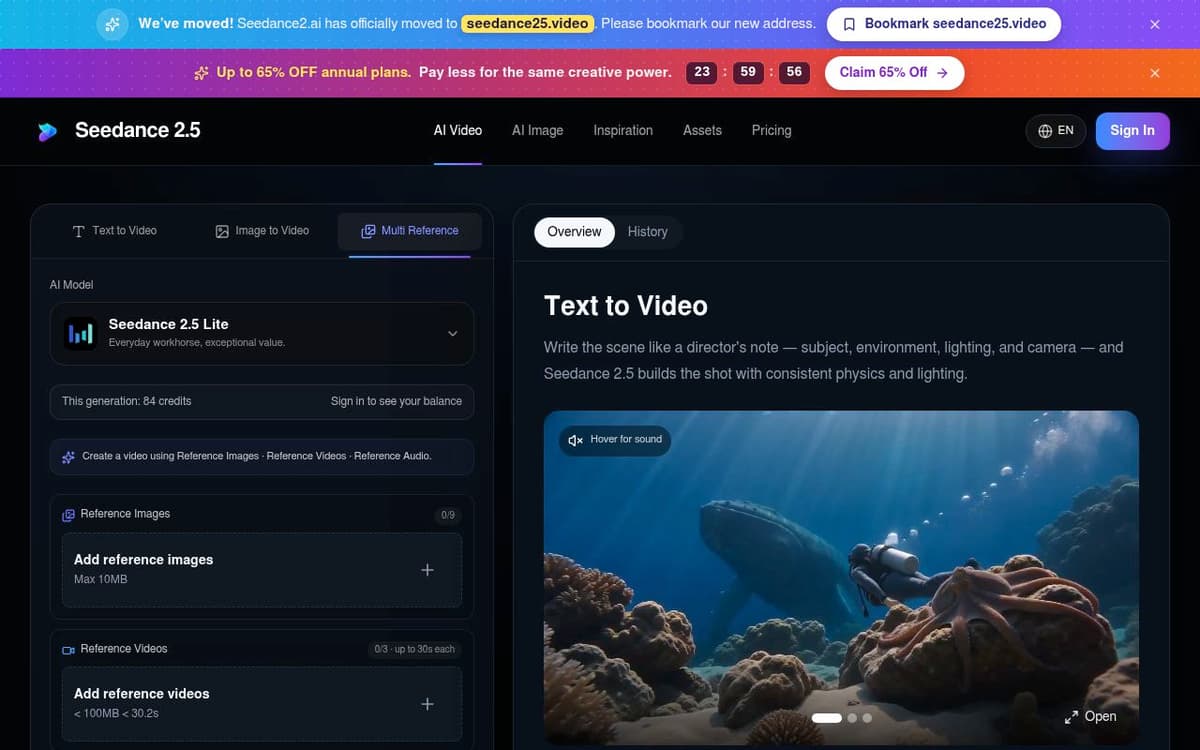Click the Seedance 2.5 logo icon
Image resolution: width=1200 pixels, height=750 pixels.
click(x=47, y=131)
